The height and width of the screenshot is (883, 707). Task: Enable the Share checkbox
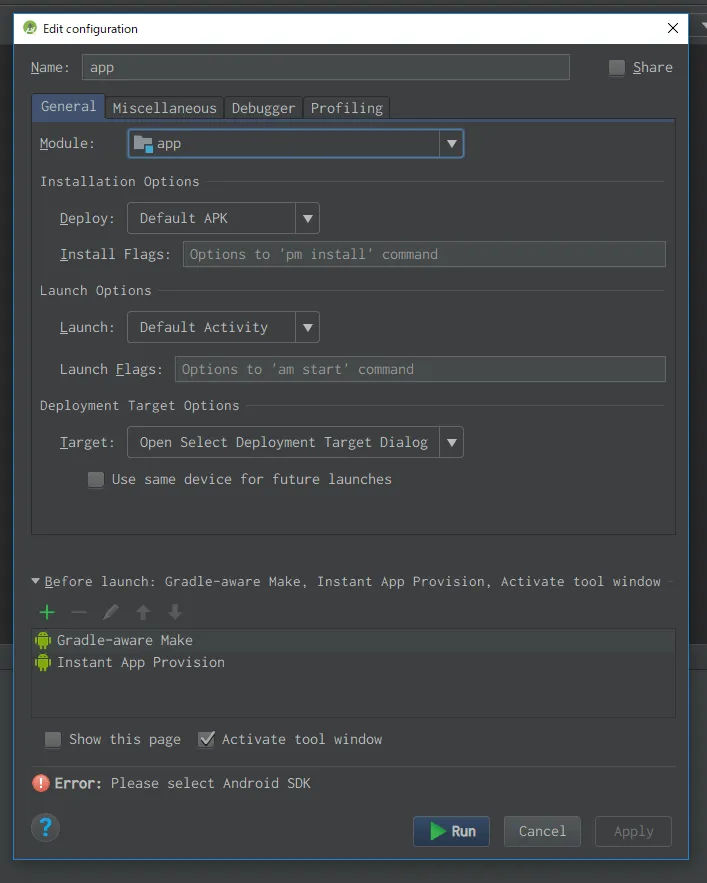point(617,68)
